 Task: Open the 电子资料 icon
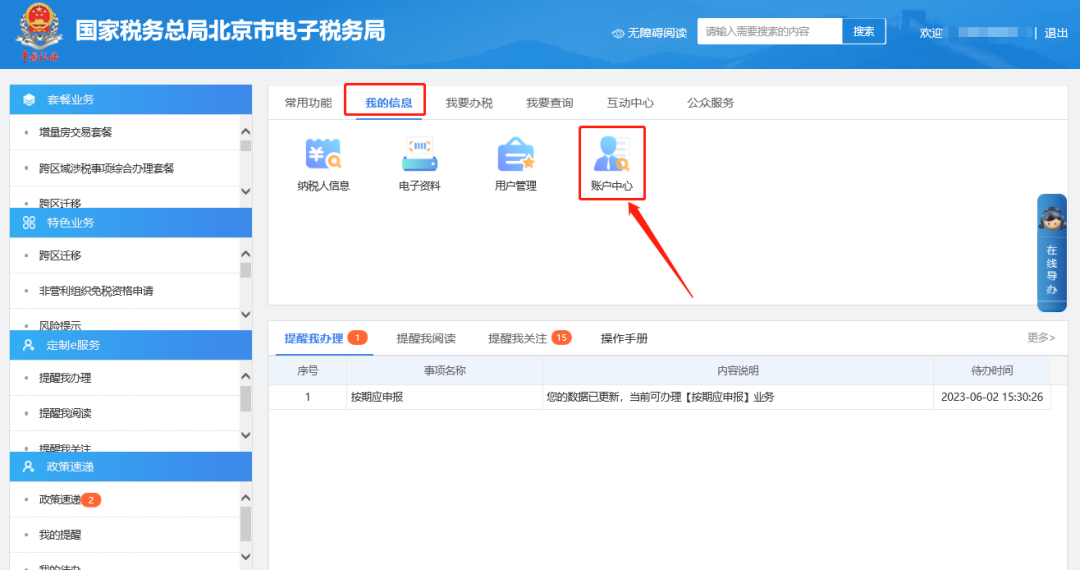tap(419, 156)
